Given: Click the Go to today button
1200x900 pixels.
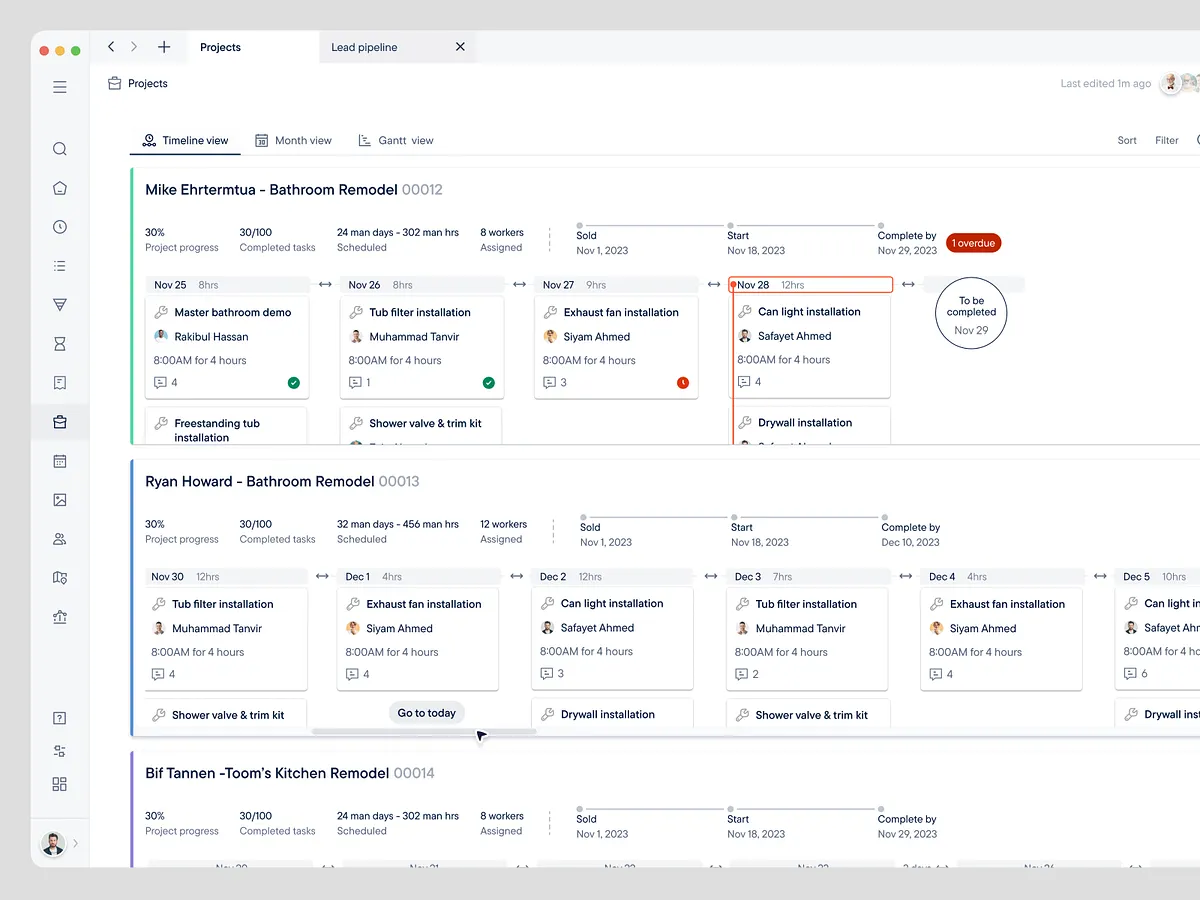Looking at the screenshot, I should click(426, 712).
